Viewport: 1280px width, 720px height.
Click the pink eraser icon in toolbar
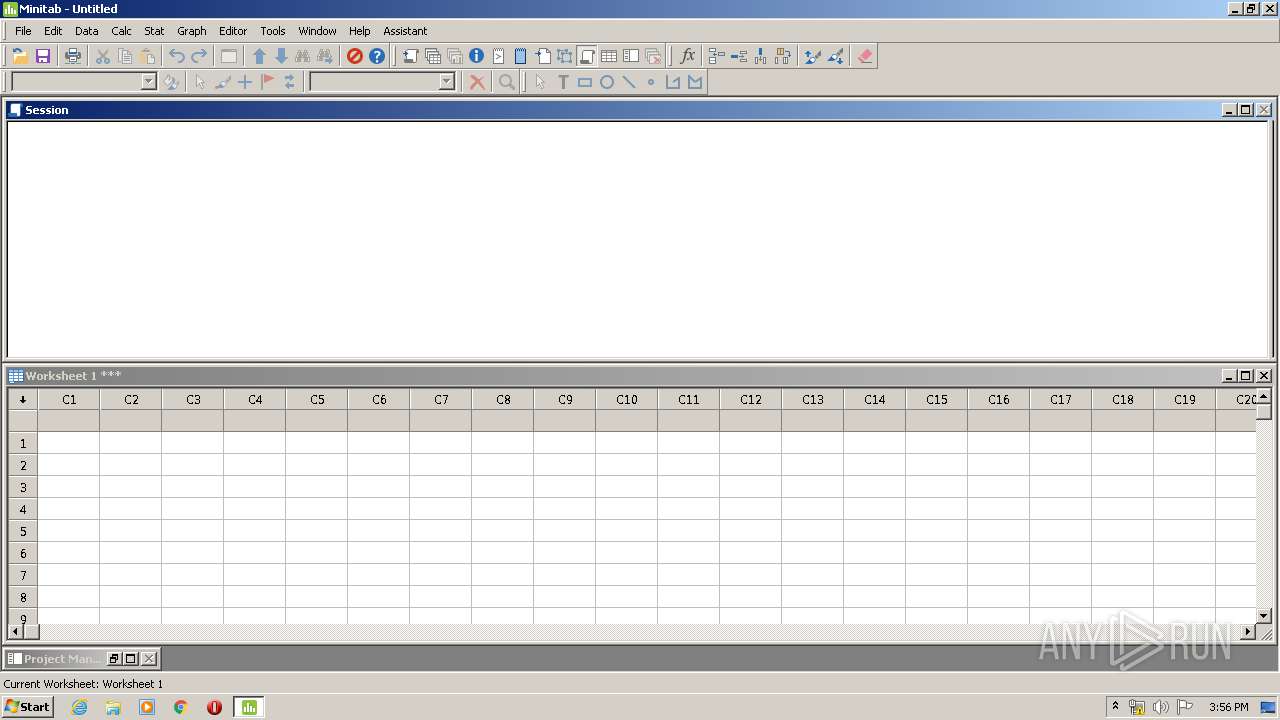coord(866,56)
